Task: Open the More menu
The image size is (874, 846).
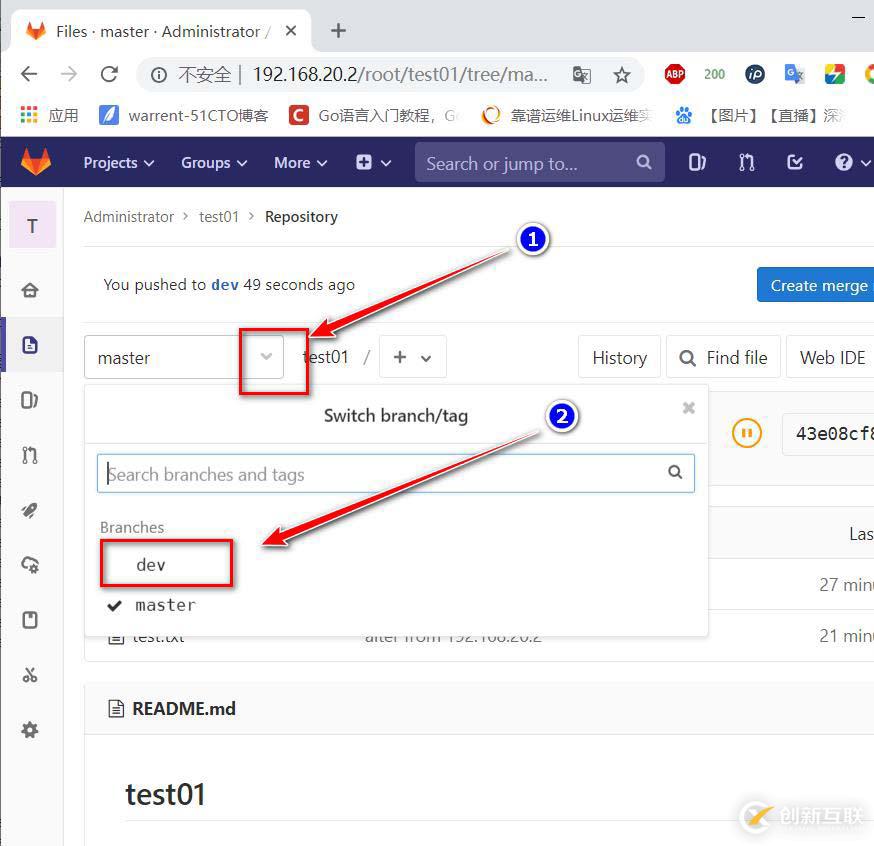Action: tap(300, 163)
